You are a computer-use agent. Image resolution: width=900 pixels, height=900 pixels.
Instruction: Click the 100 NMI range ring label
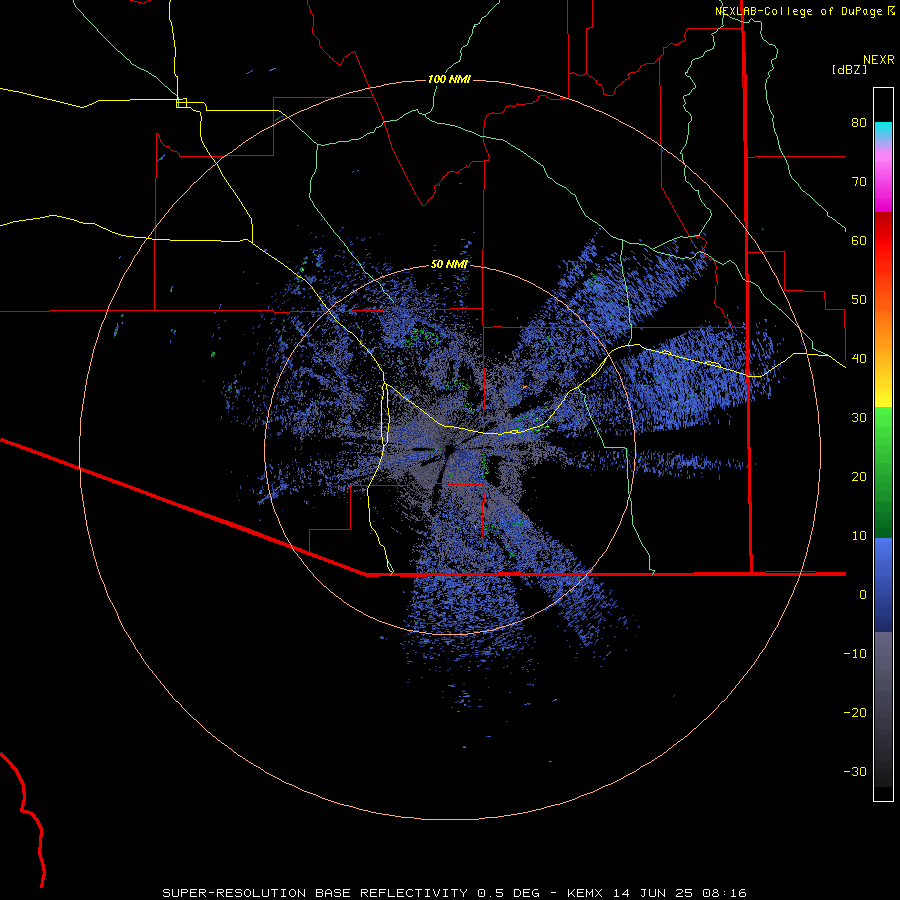449,79
